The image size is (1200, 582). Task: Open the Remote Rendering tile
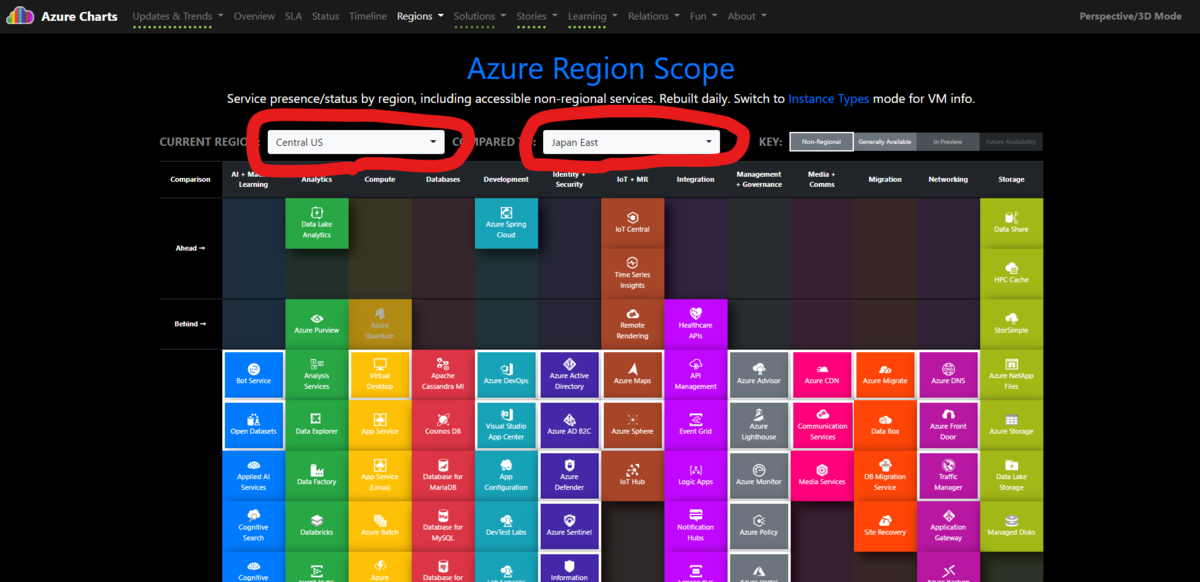(x=632, y=324)
